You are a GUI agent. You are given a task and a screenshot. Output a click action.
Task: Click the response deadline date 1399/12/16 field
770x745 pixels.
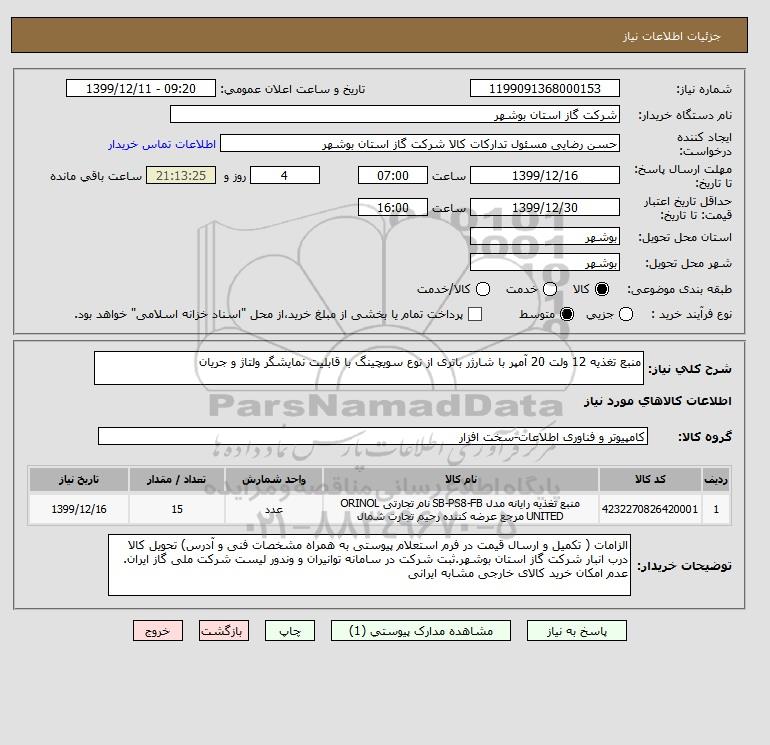tap(545, 175)
